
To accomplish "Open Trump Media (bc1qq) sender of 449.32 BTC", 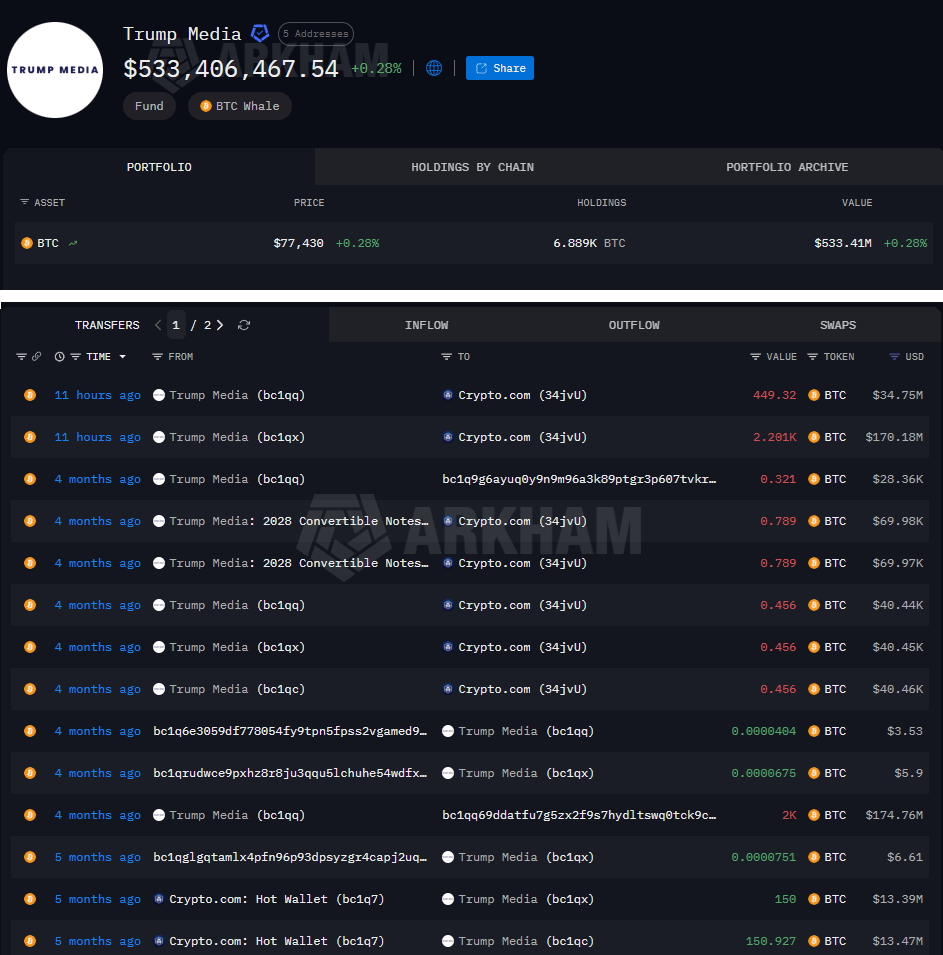I will [x=237, y=395].
